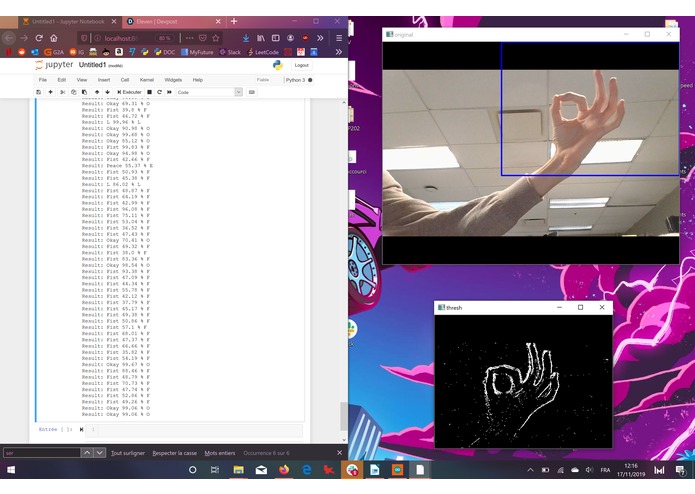
Task: Click the localhost address bar
Action: click(122, 38)
